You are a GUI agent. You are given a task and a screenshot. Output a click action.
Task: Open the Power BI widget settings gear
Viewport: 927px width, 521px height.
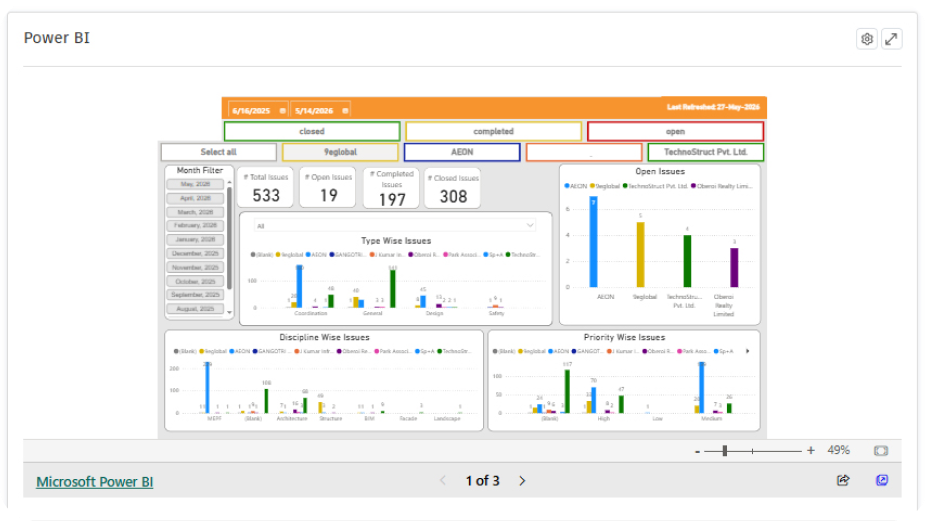pos(867,39)
